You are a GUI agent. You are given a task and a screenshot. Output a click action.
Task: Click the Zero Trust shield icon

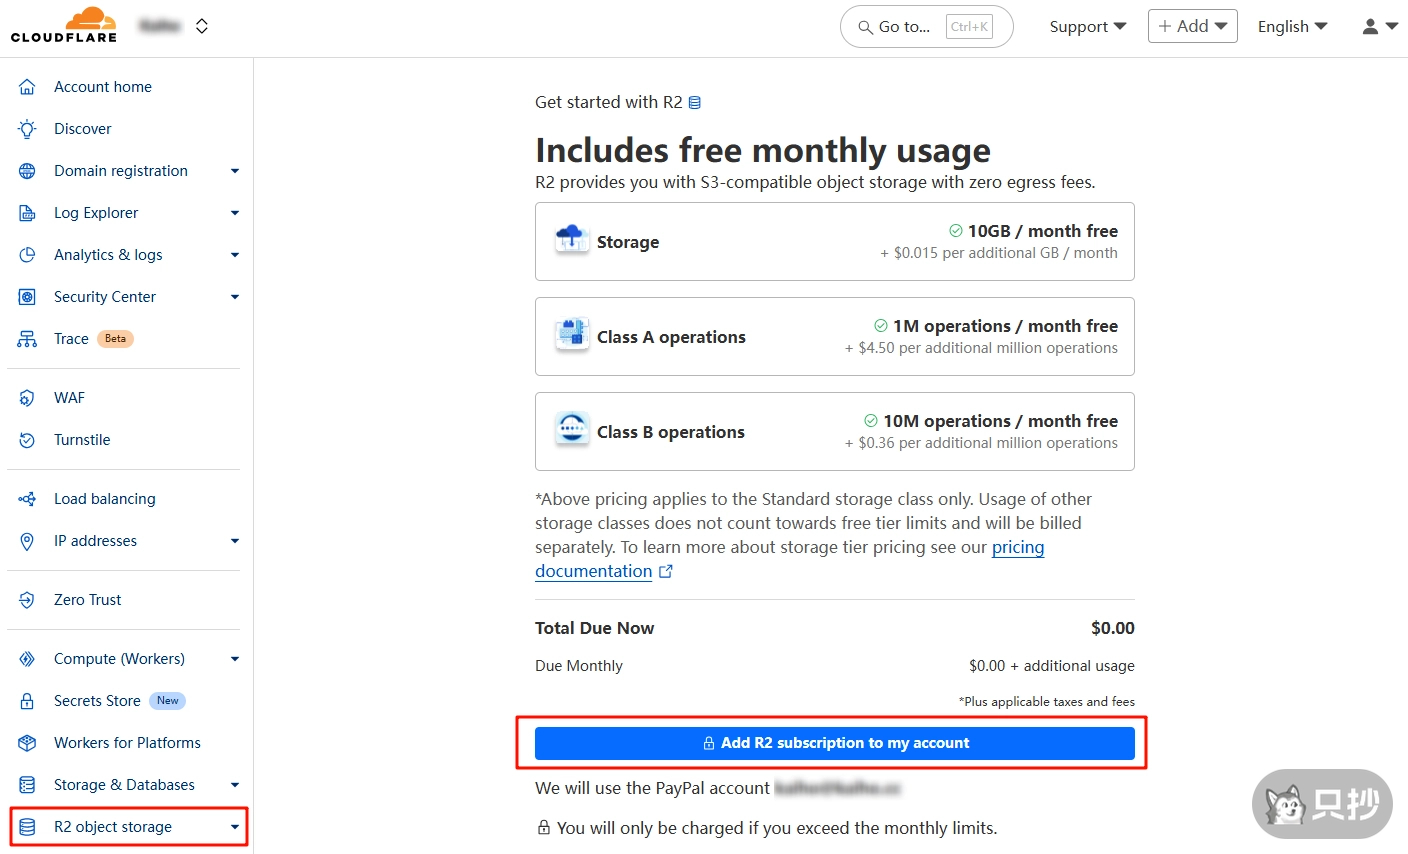coord(27,600)
